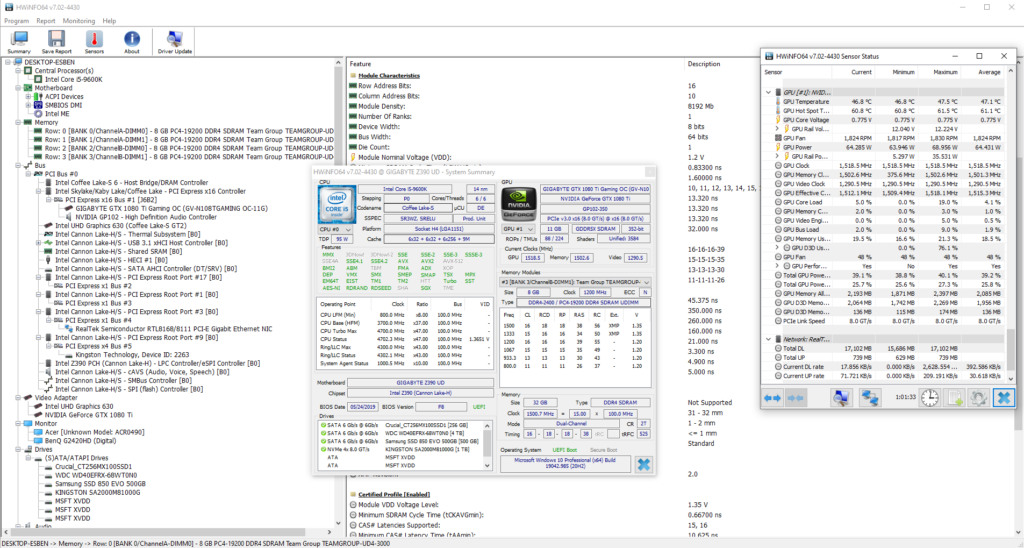Screen dimensions: 1024x548
Task: Click the GPU Temperature sensor icon
Action: click(x=778, y=102)
